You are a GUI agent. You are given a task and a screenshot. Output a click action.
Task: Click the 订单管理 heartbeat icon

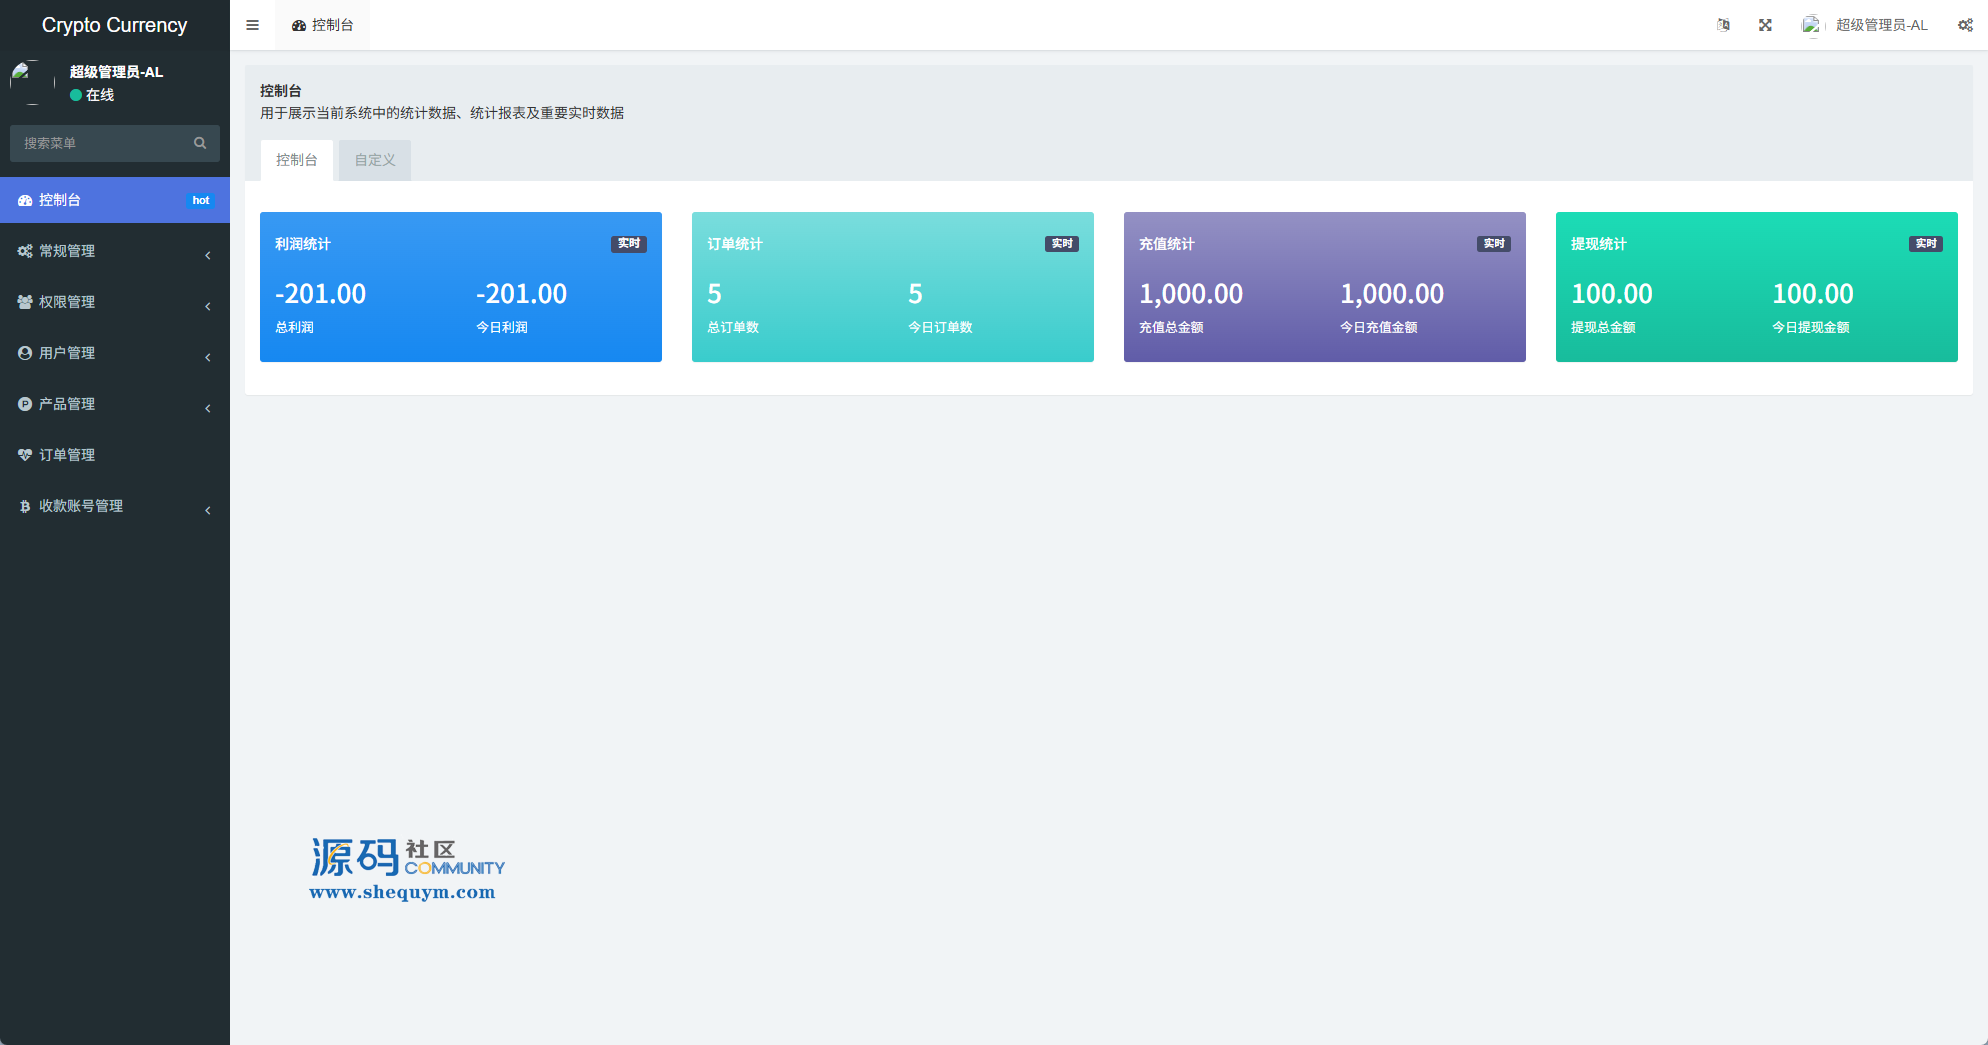click(25, 455)
